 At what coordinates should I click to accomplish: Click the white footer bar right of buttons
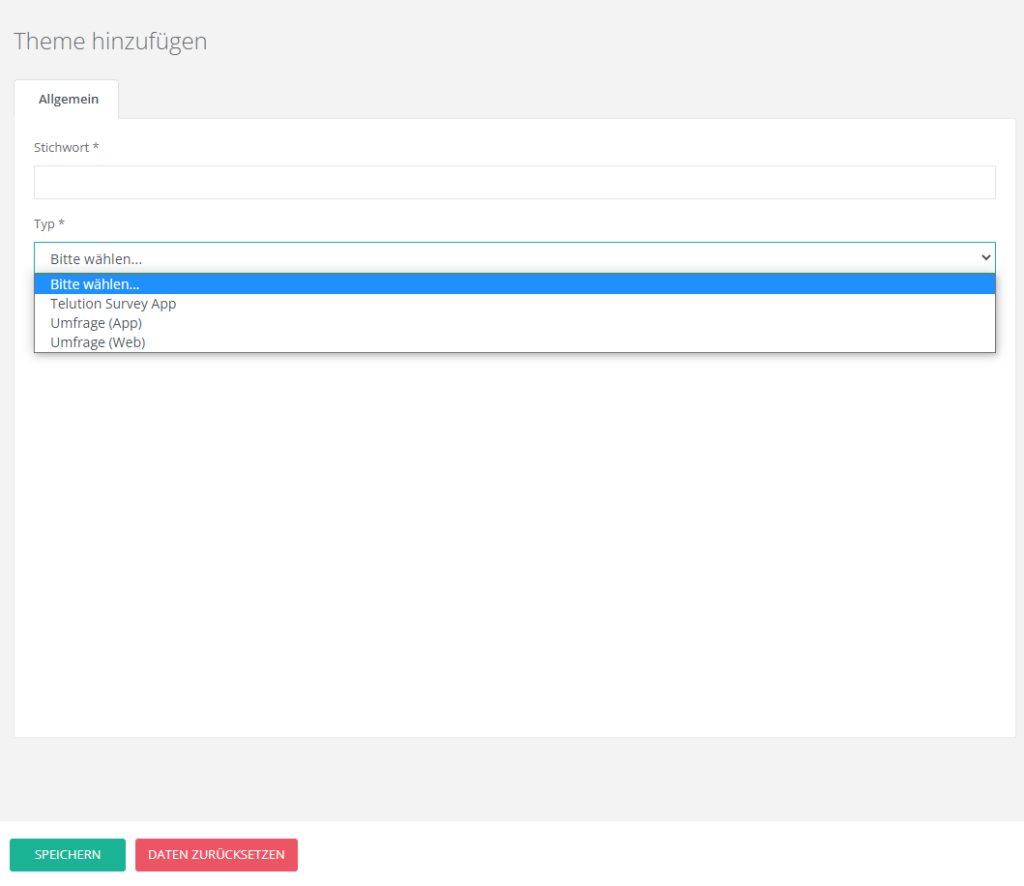(660, 855)
